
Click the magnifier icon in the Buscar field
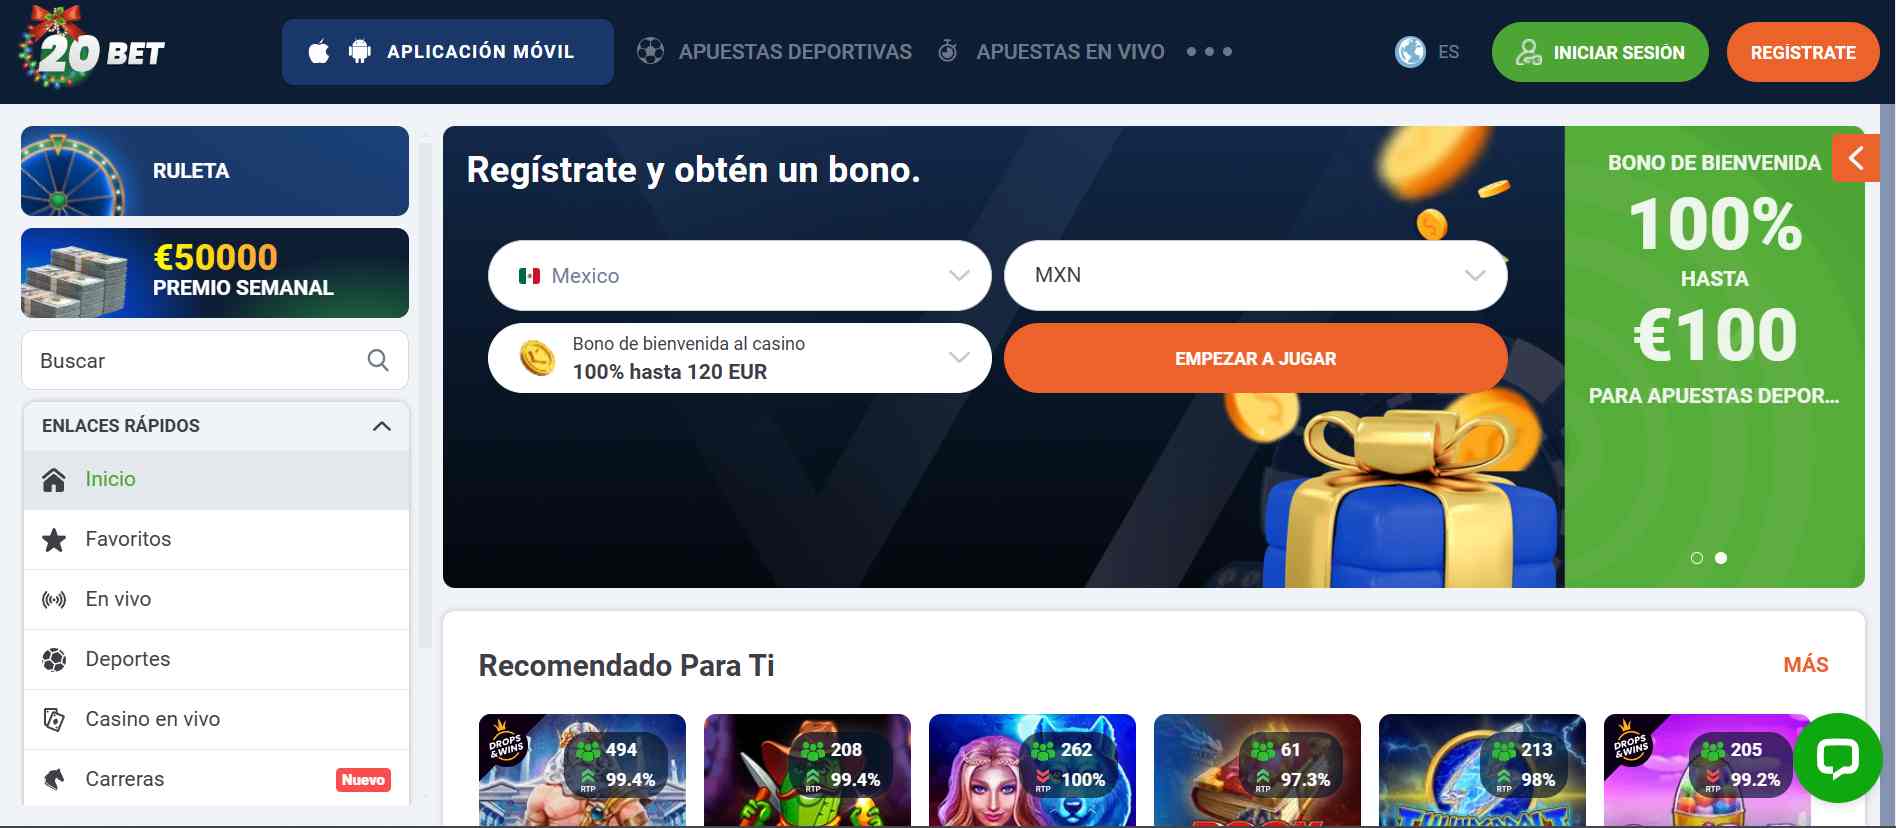(378, 360)
